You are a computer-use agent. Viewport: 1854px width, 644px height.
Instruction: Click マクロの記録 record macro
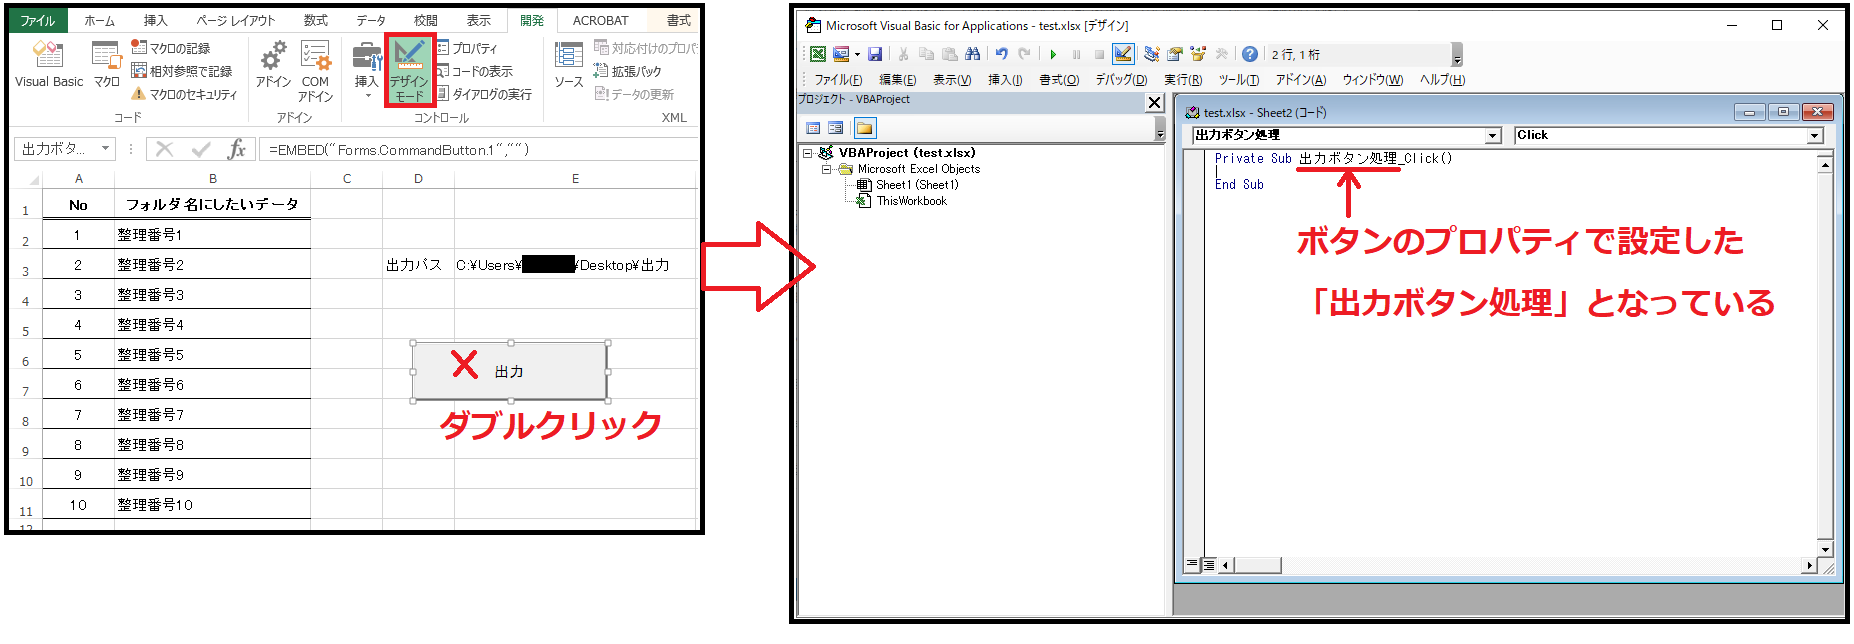tap(171, 48)
